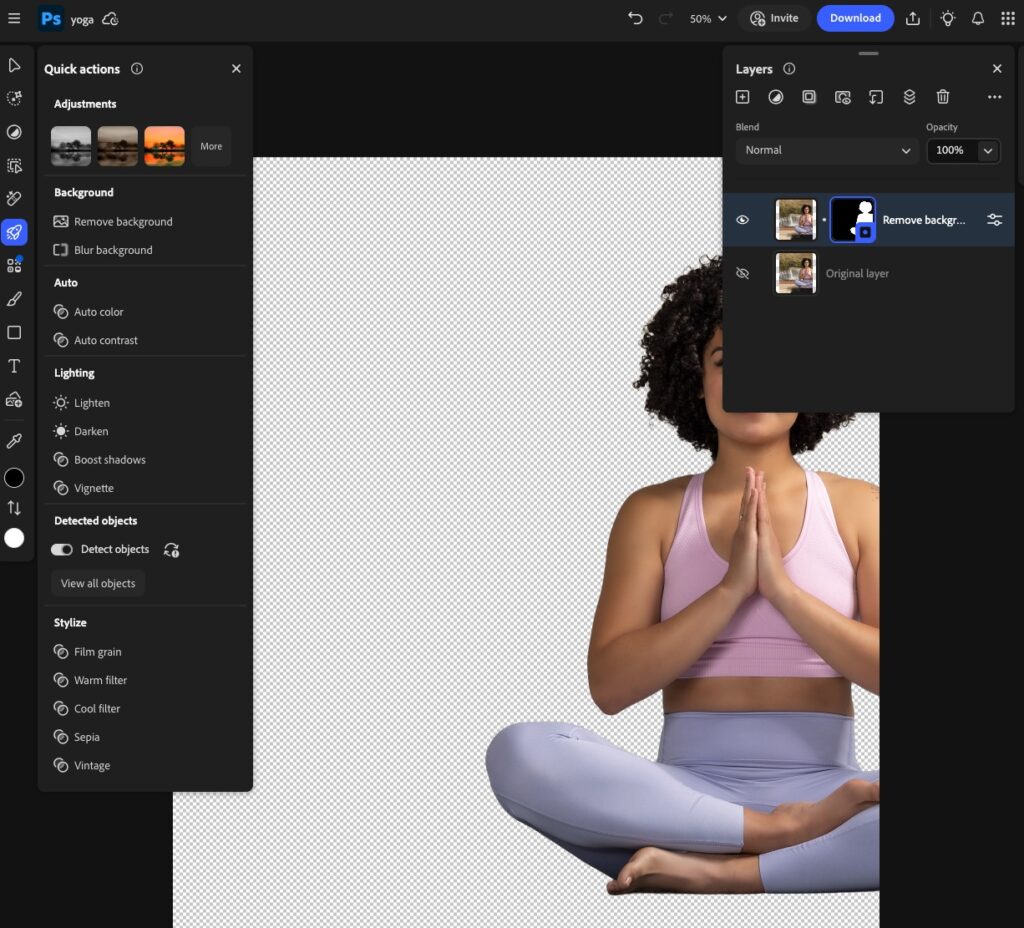
Task: Show the Original layer
Action: (742, 273)
